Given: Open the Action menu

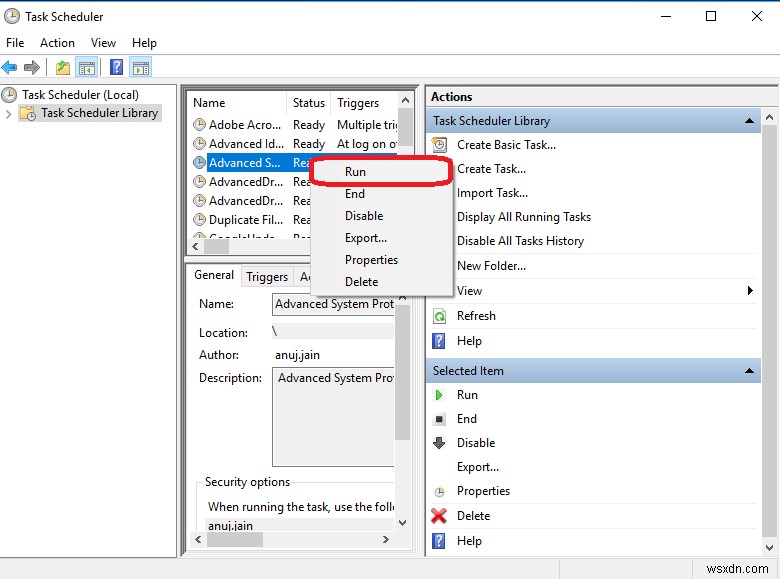Looking at the screenshot, I should (57, 43).
